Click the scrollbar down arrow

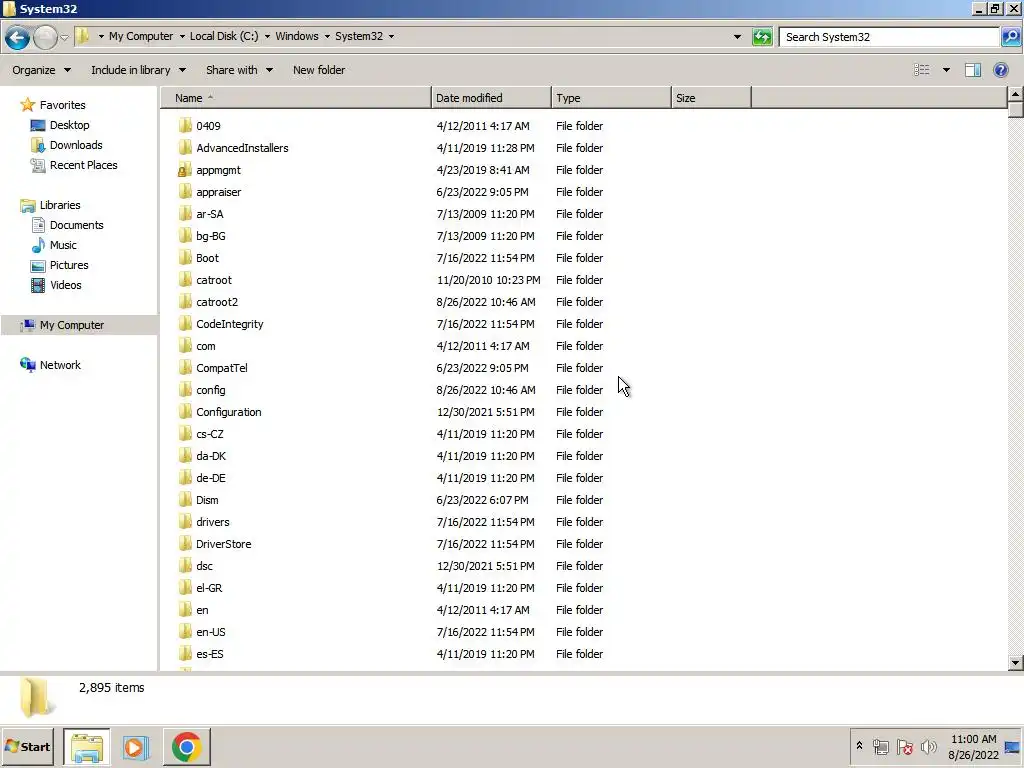coord(1015,663)
